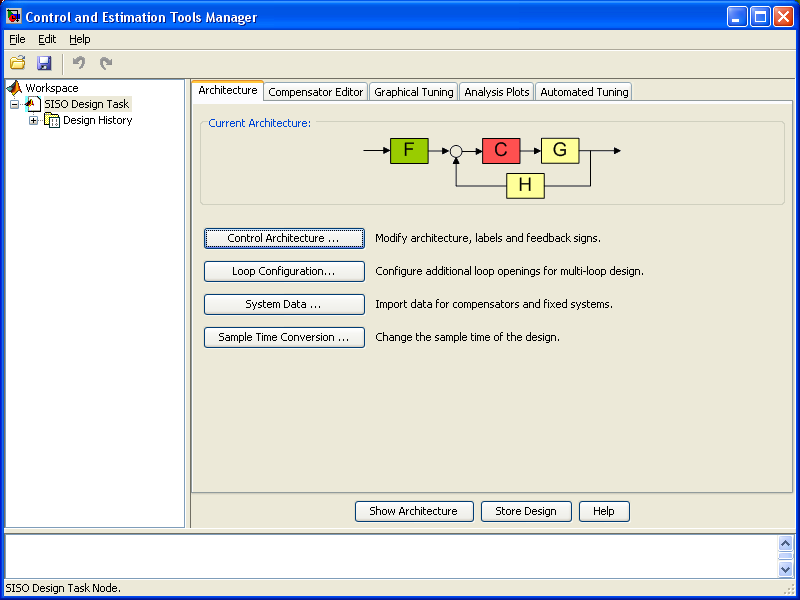
Task: Click the Loop Configuration button
Action: [x=284, y=271]
